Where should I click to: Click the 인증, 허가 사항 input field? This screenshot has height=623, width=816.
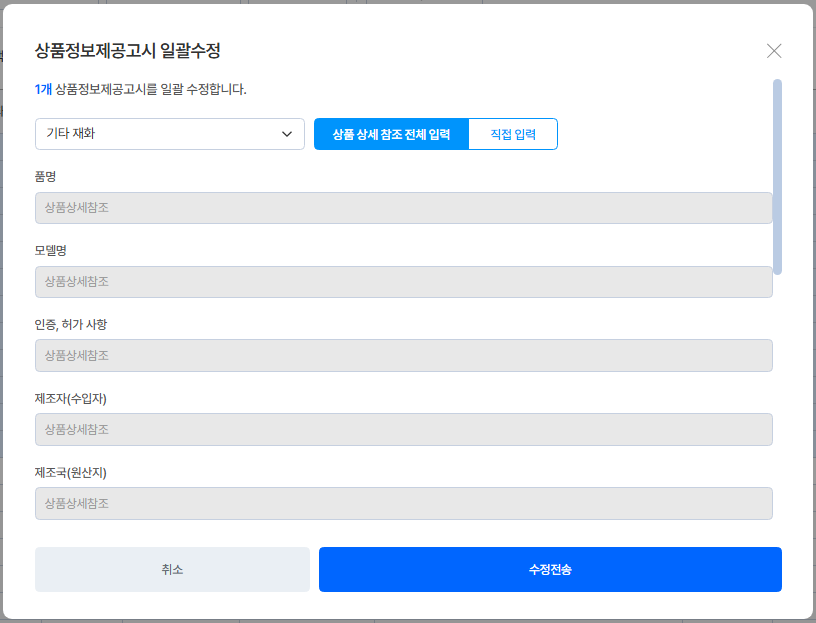click(x=403, y=356)
